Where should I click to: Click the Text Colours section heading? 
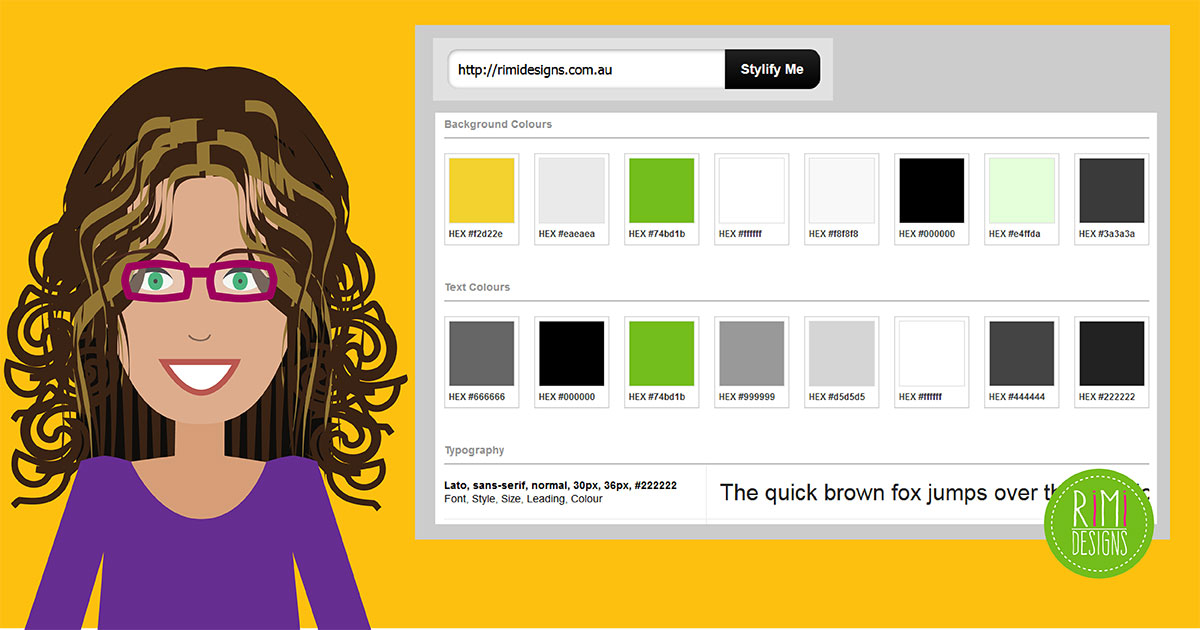pyautogui.click(x=477, y=287)
